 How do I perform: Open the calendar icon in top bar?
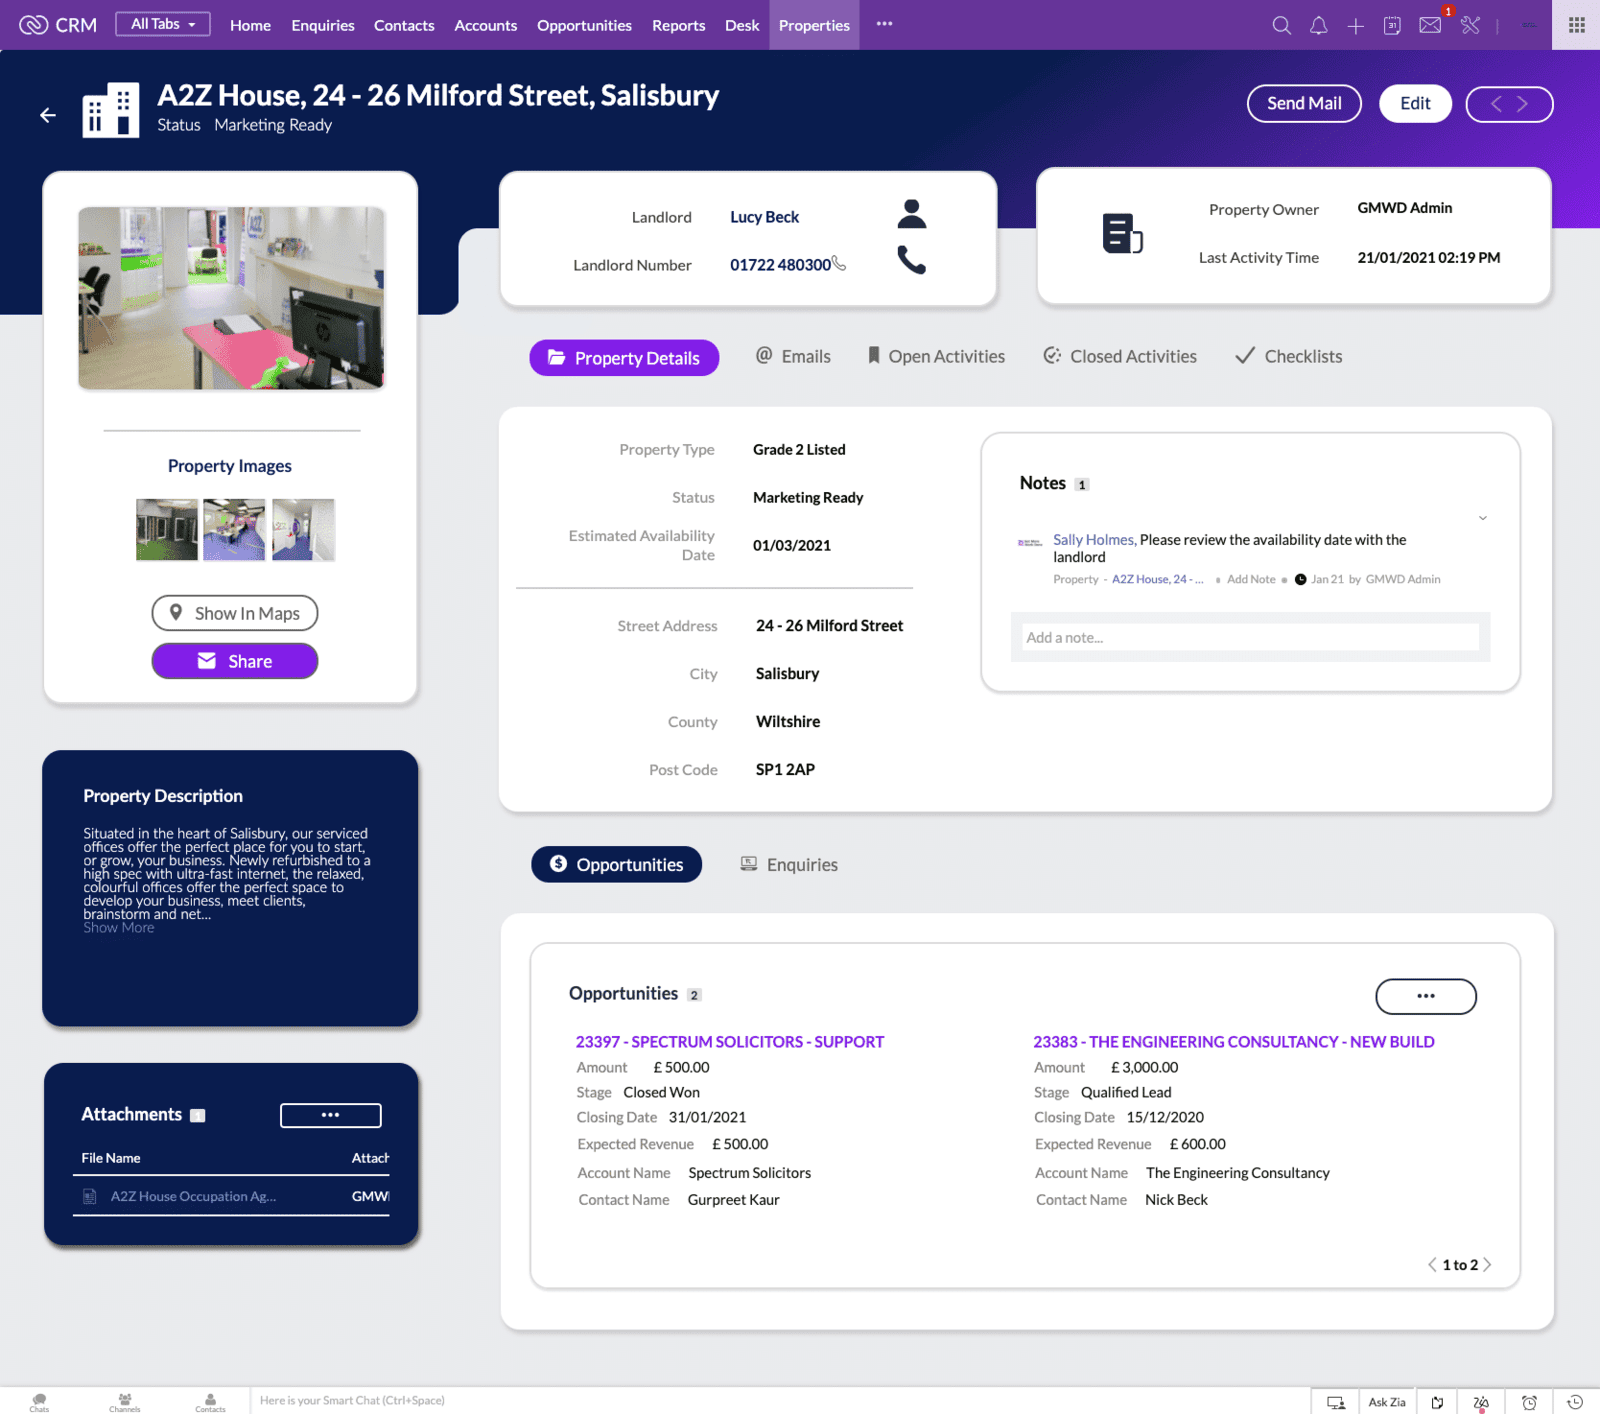click(x=1392, y=26)
